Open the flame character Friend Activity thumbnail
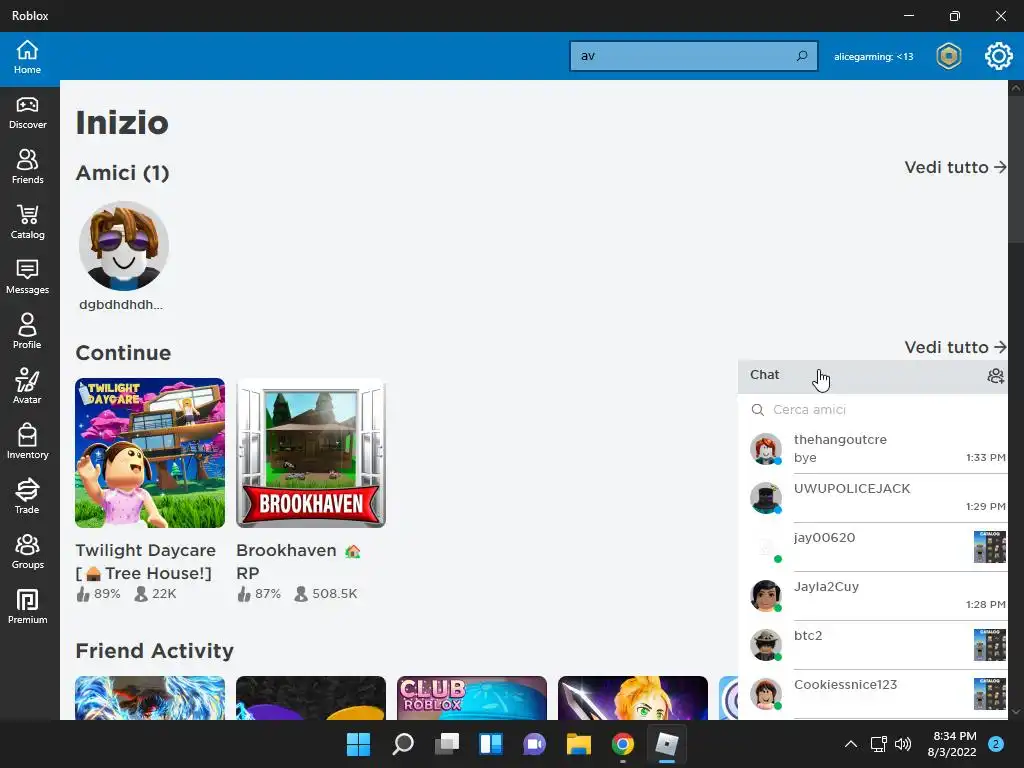1024x768 pixels. pos(150,697)
